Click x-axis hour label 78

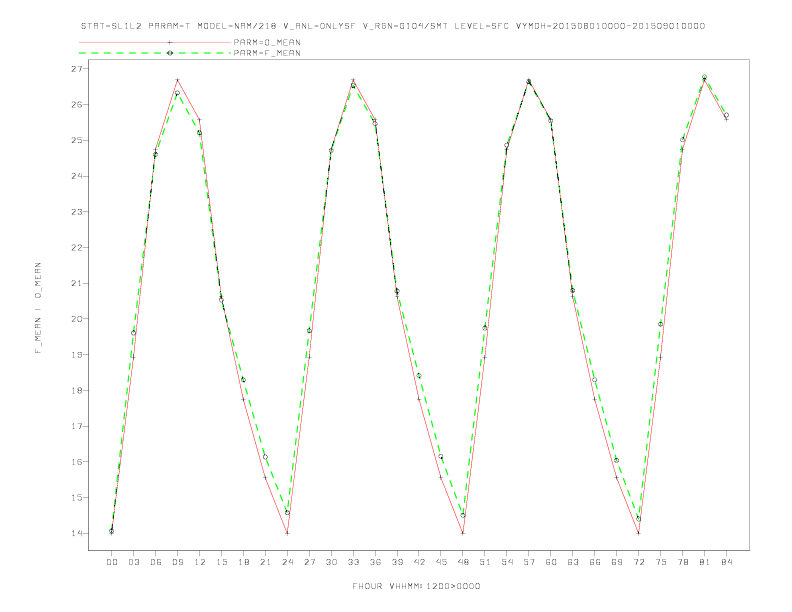(683, 562)
